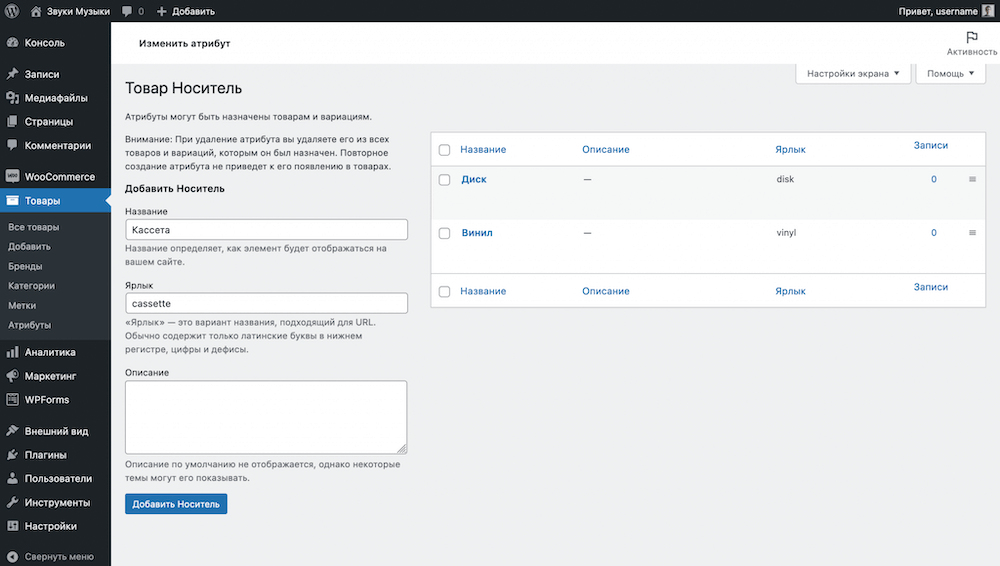
Task: Click the vinyl slug cell
Action: point(786,233)
